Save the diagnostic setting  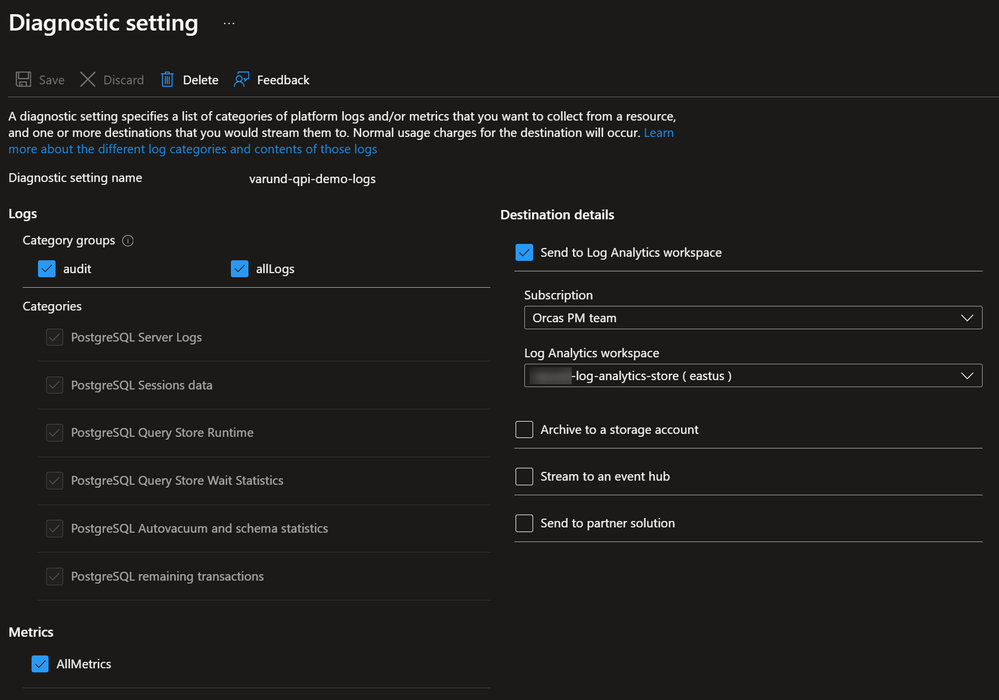coord(39,79)
